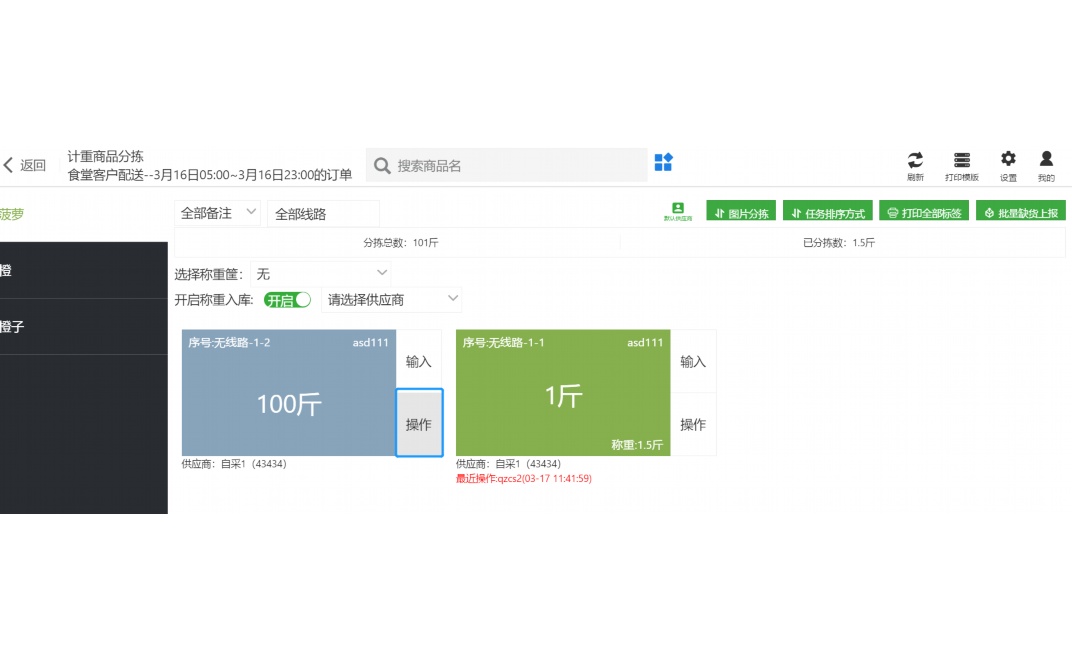Click the back arrow 返回
Viewport: 1072px width, 660px height.
(24, 165)
